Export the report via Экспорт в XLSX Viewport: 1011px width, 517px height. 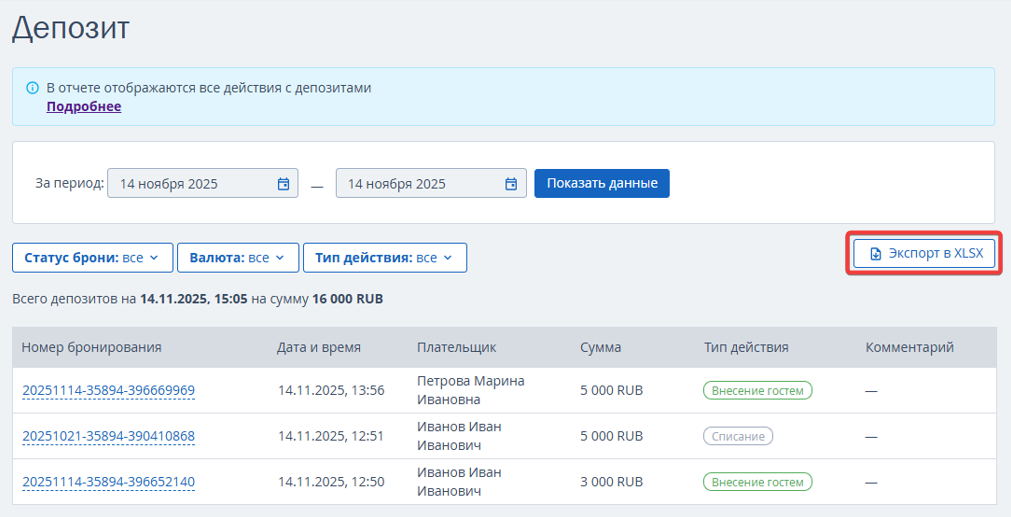click(925, 254)
